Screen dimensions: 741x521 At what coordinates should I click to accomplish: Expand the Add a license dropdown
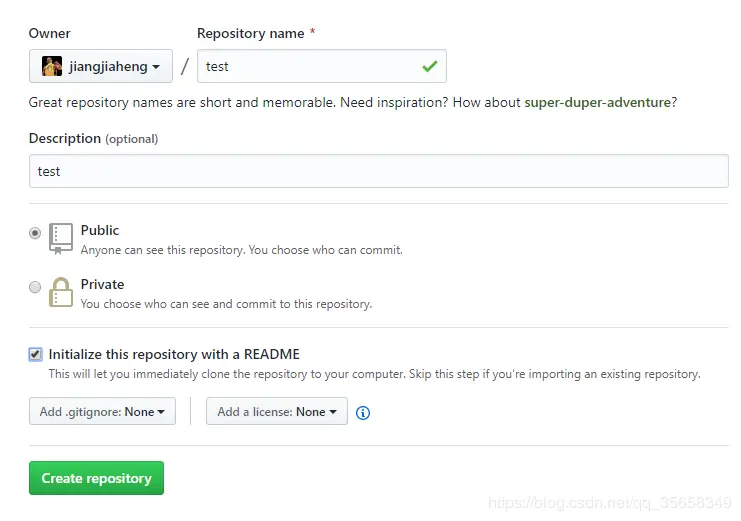[x=277, y=412]
